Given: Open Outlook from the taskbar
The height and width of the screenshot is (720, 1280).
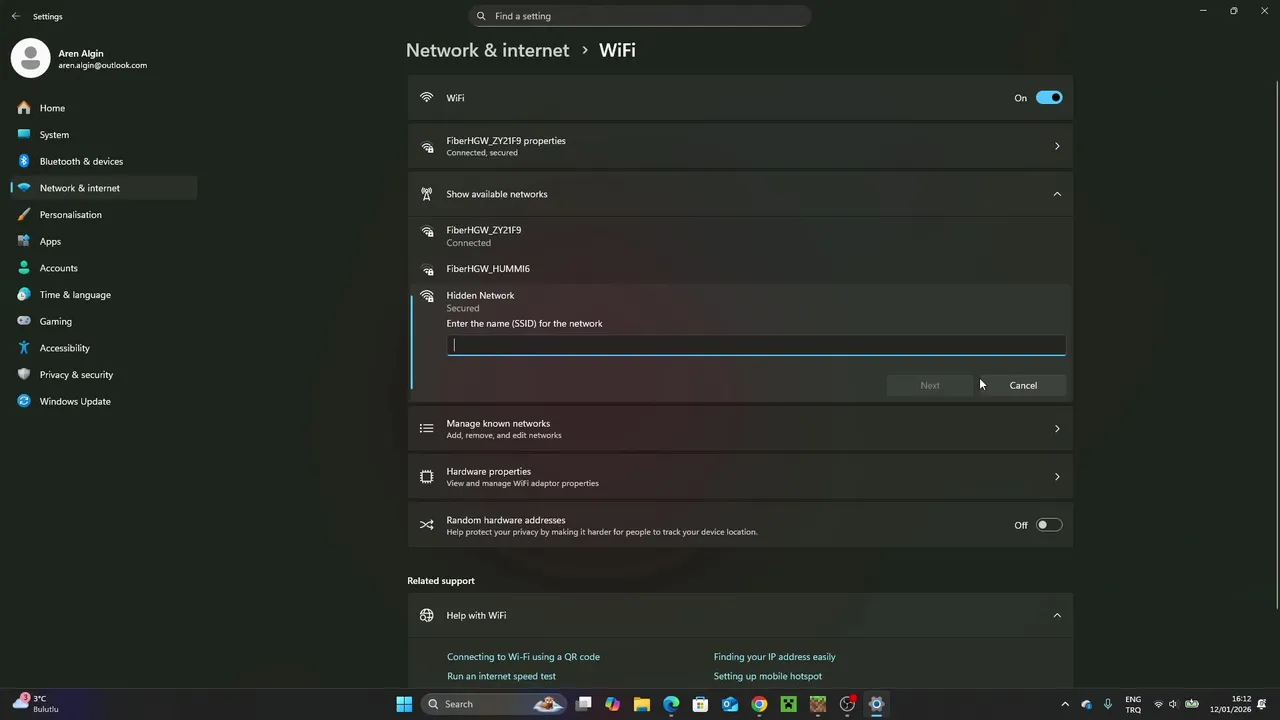Looking at the screenshot, I should pos(730,704).
